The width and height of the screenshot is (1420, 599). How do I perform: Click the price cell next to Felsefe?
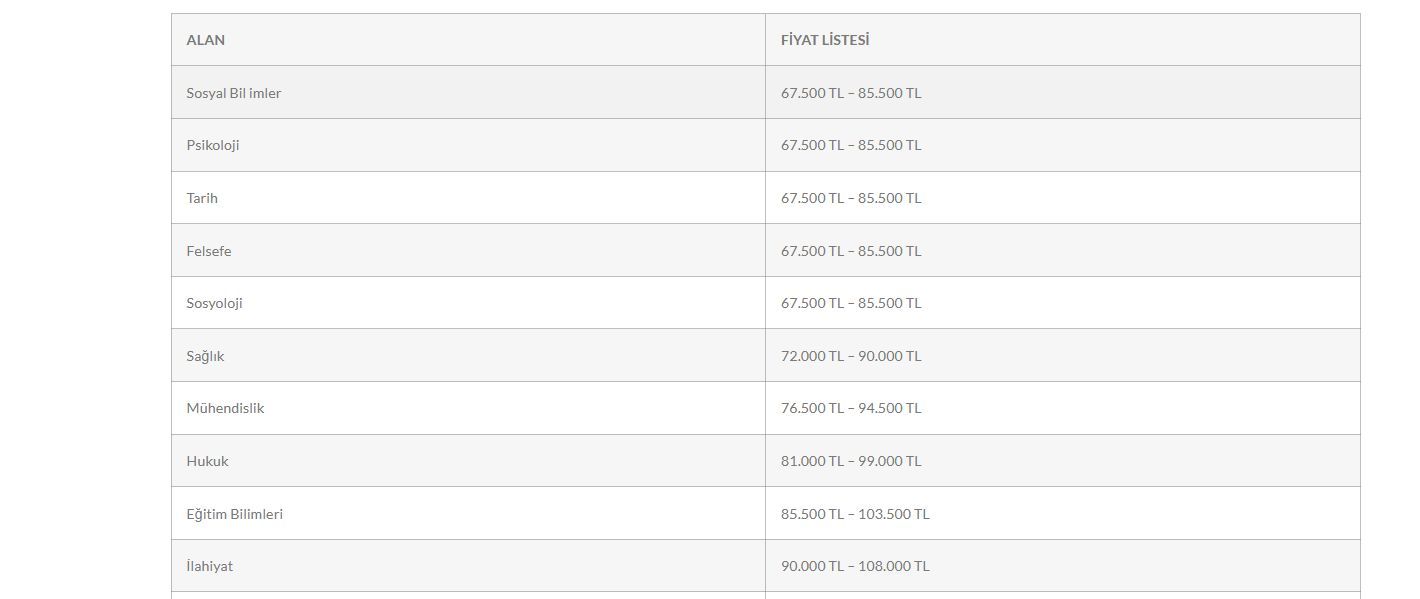pyautogui.click(x=1063, y=251)
